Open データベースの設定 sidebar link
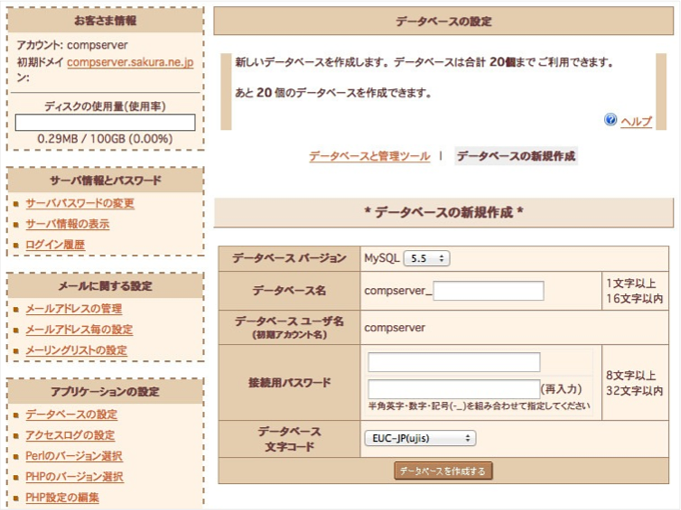Viewport: 681px width, 510px height. click(72, 414)
